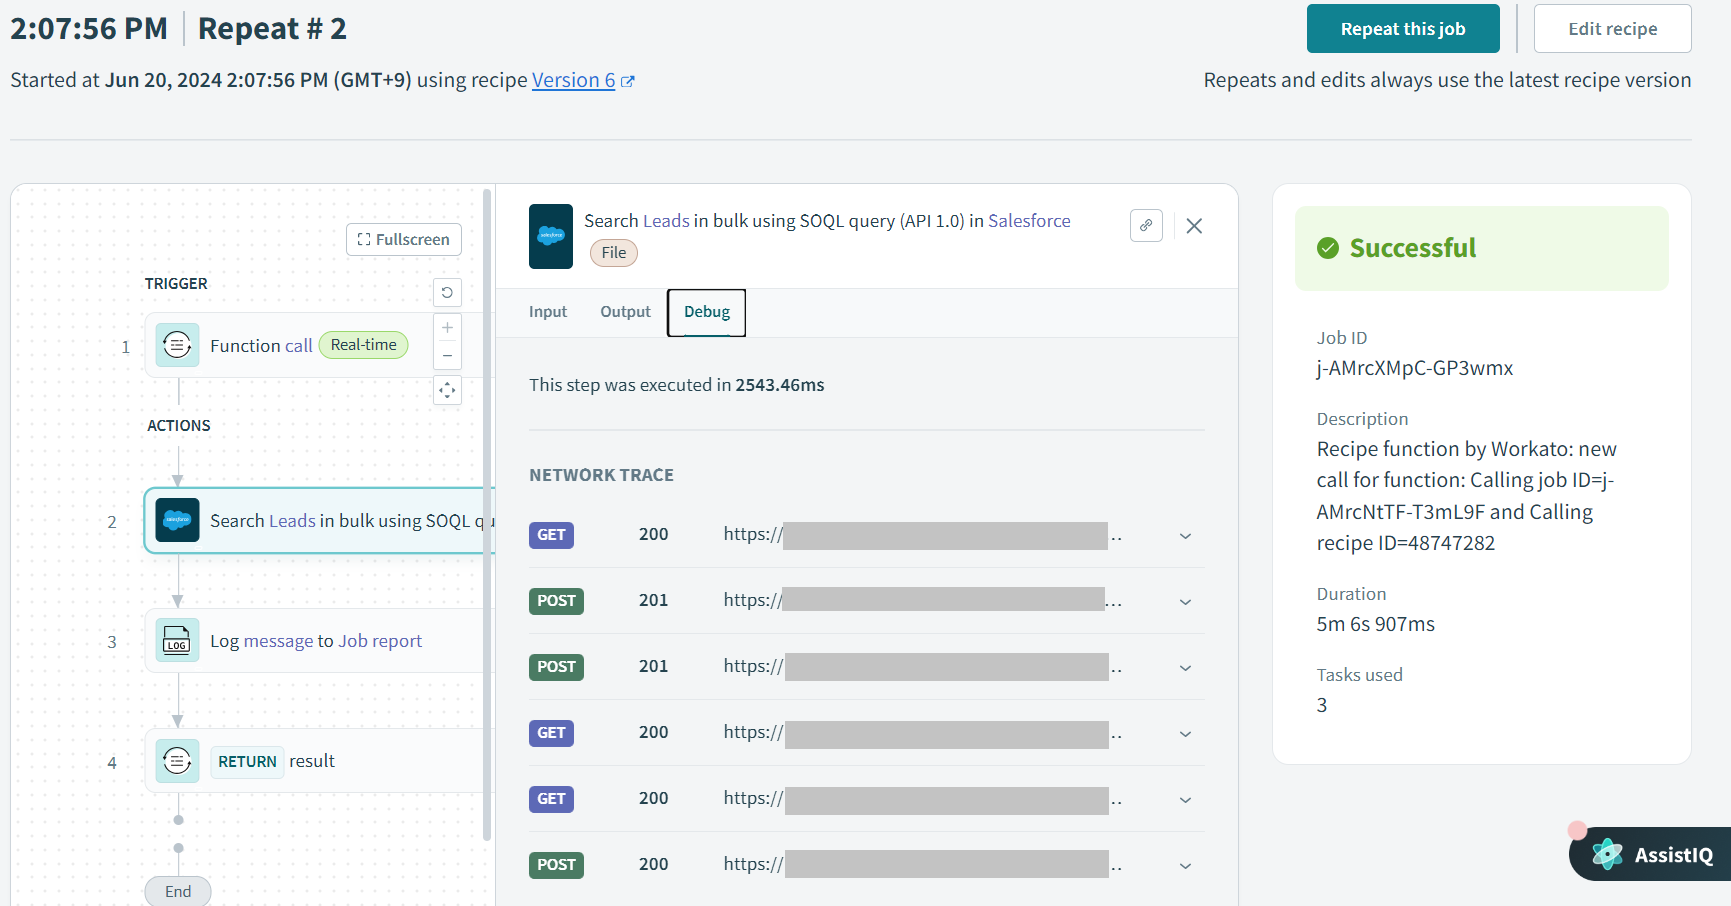Click the Repeat # 2 job title
This screenshot has width=1731, height=906.
click(x=272, y=29)
